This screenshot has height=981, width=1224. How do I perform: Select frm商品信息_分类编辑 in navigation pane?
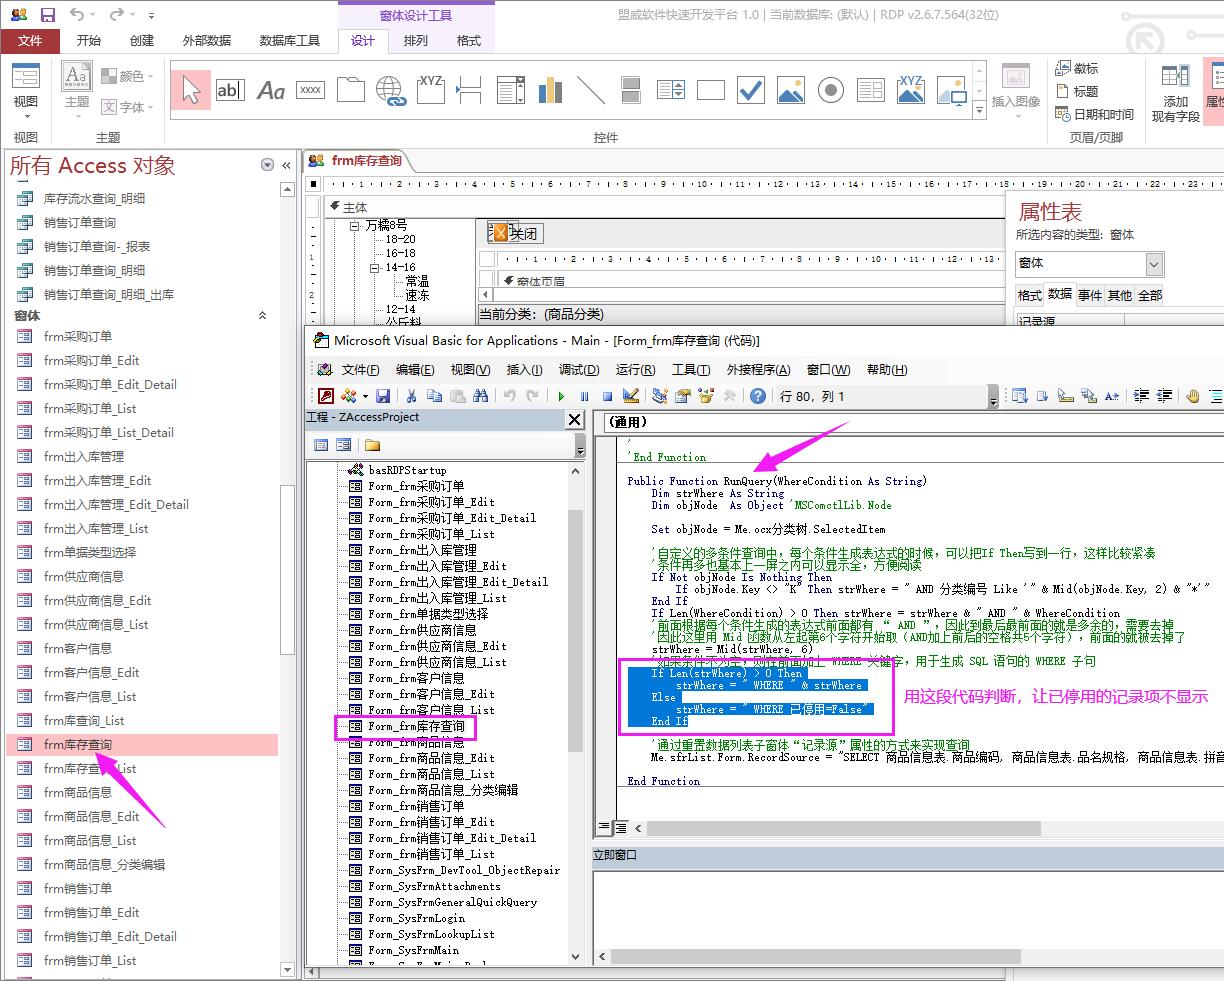(x=104, y=864)
